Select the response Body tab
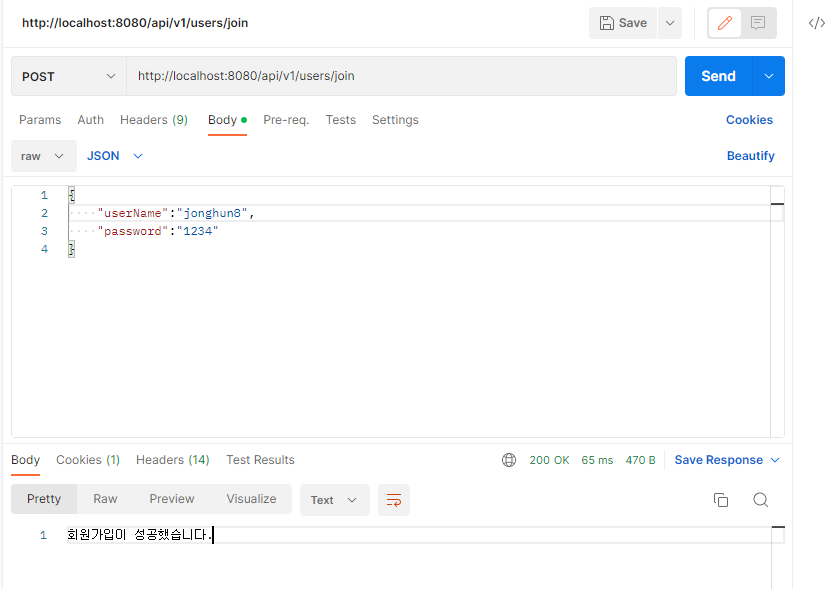This screenshot has width=830, height=589. pyautogui.click(x=25, y=460)
